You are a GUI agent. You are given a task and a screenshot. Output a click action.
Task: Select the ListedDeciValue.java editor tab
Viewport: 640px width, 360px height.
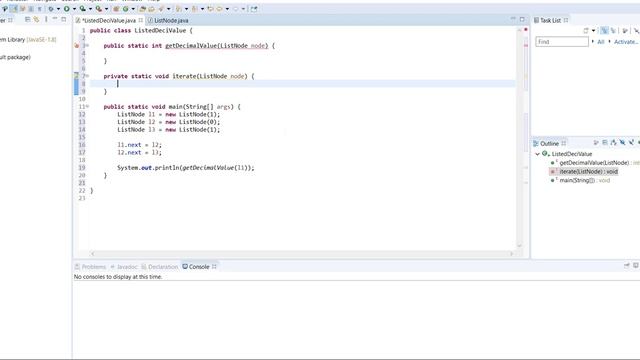(x=109, y=20)
